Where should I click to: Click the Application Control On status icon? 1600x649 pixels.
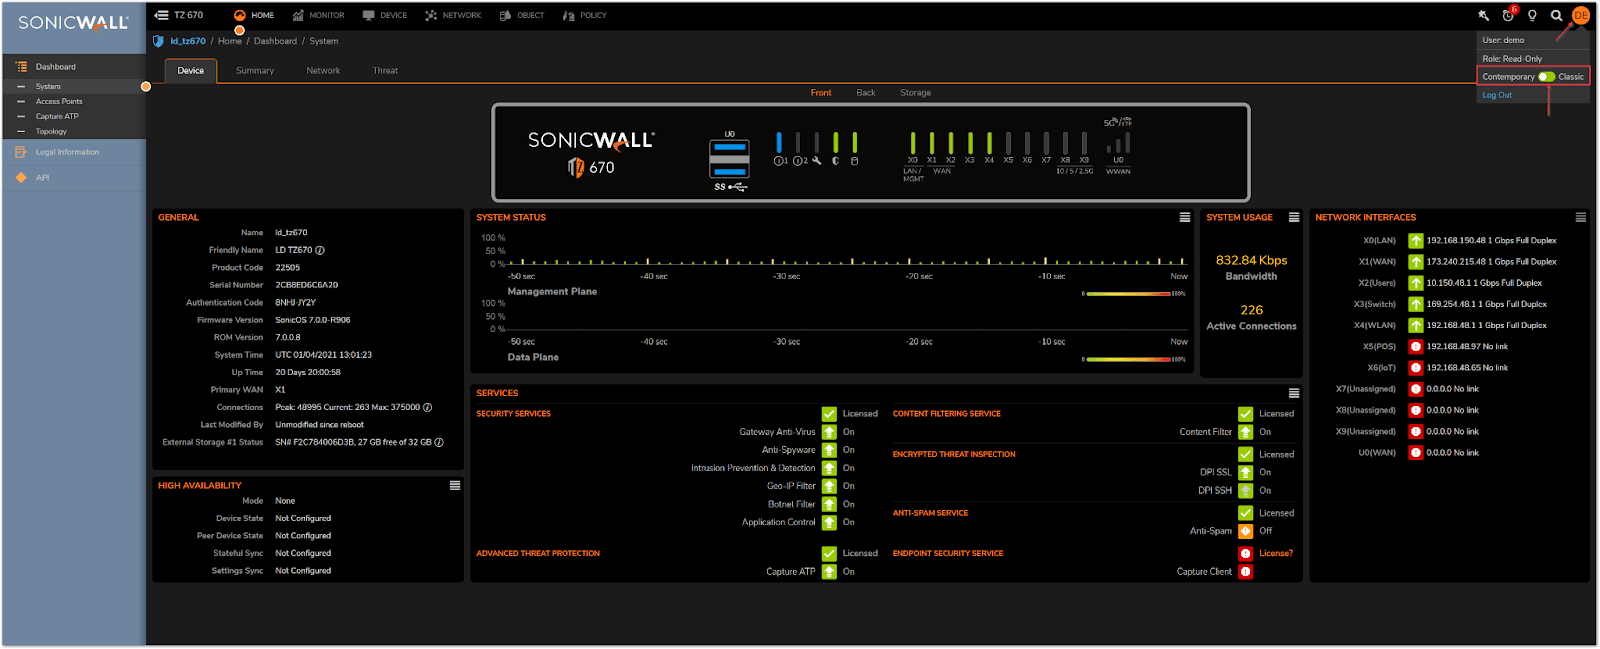[x=829, y=522]
